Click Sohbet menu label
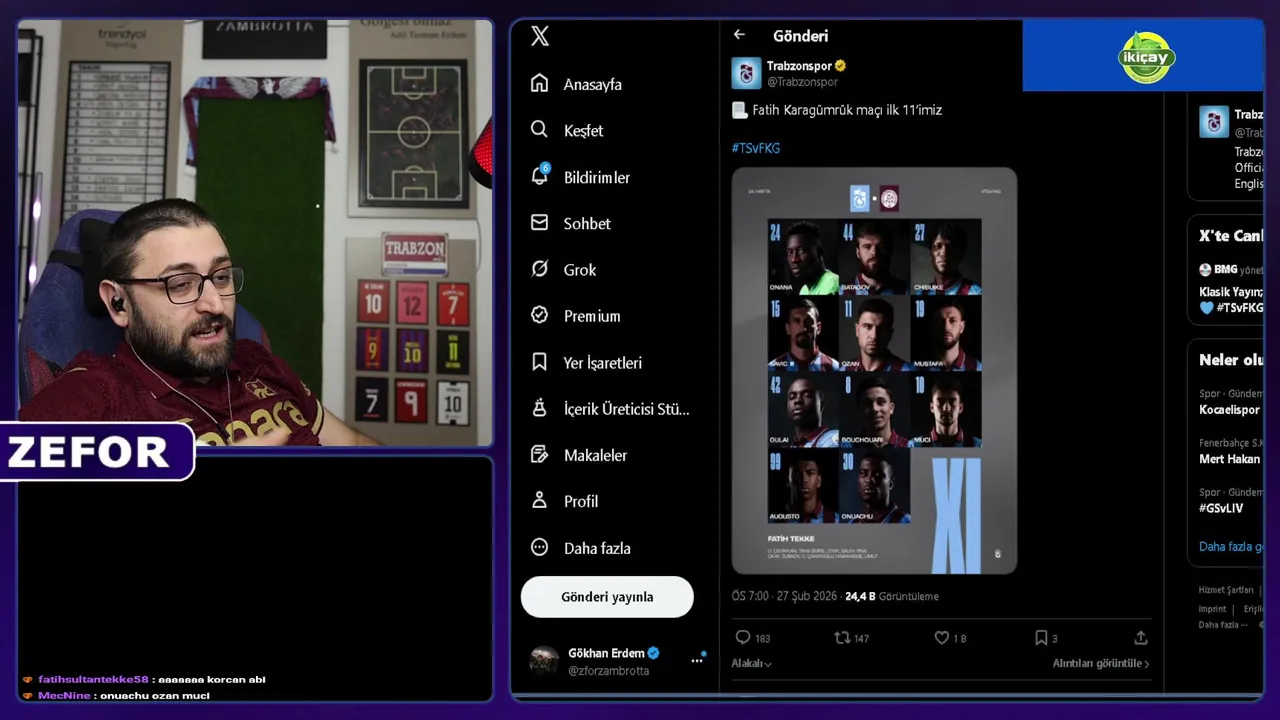1280x720 pixels. (x=587, y=224)
